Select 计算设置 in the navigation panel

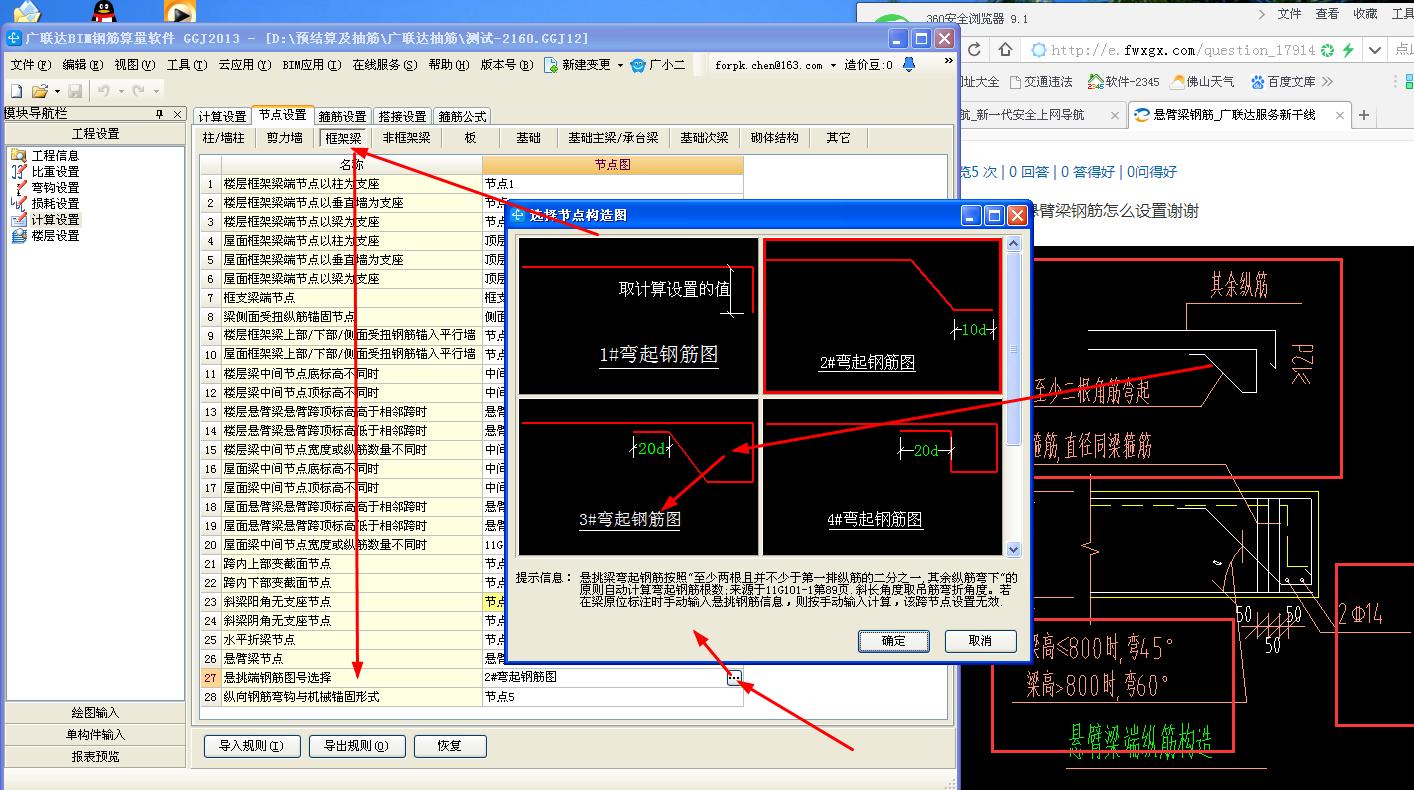point(55,220)
